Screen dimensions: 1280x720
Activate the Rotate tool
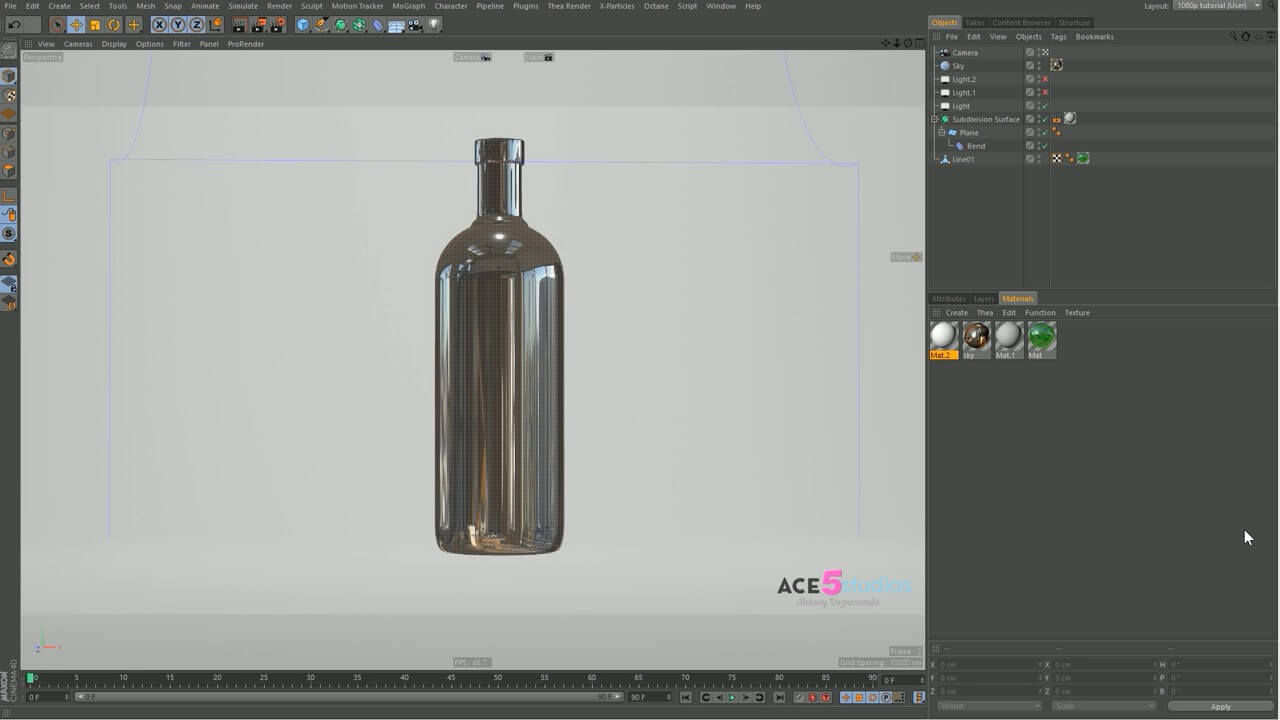(114, 25)
